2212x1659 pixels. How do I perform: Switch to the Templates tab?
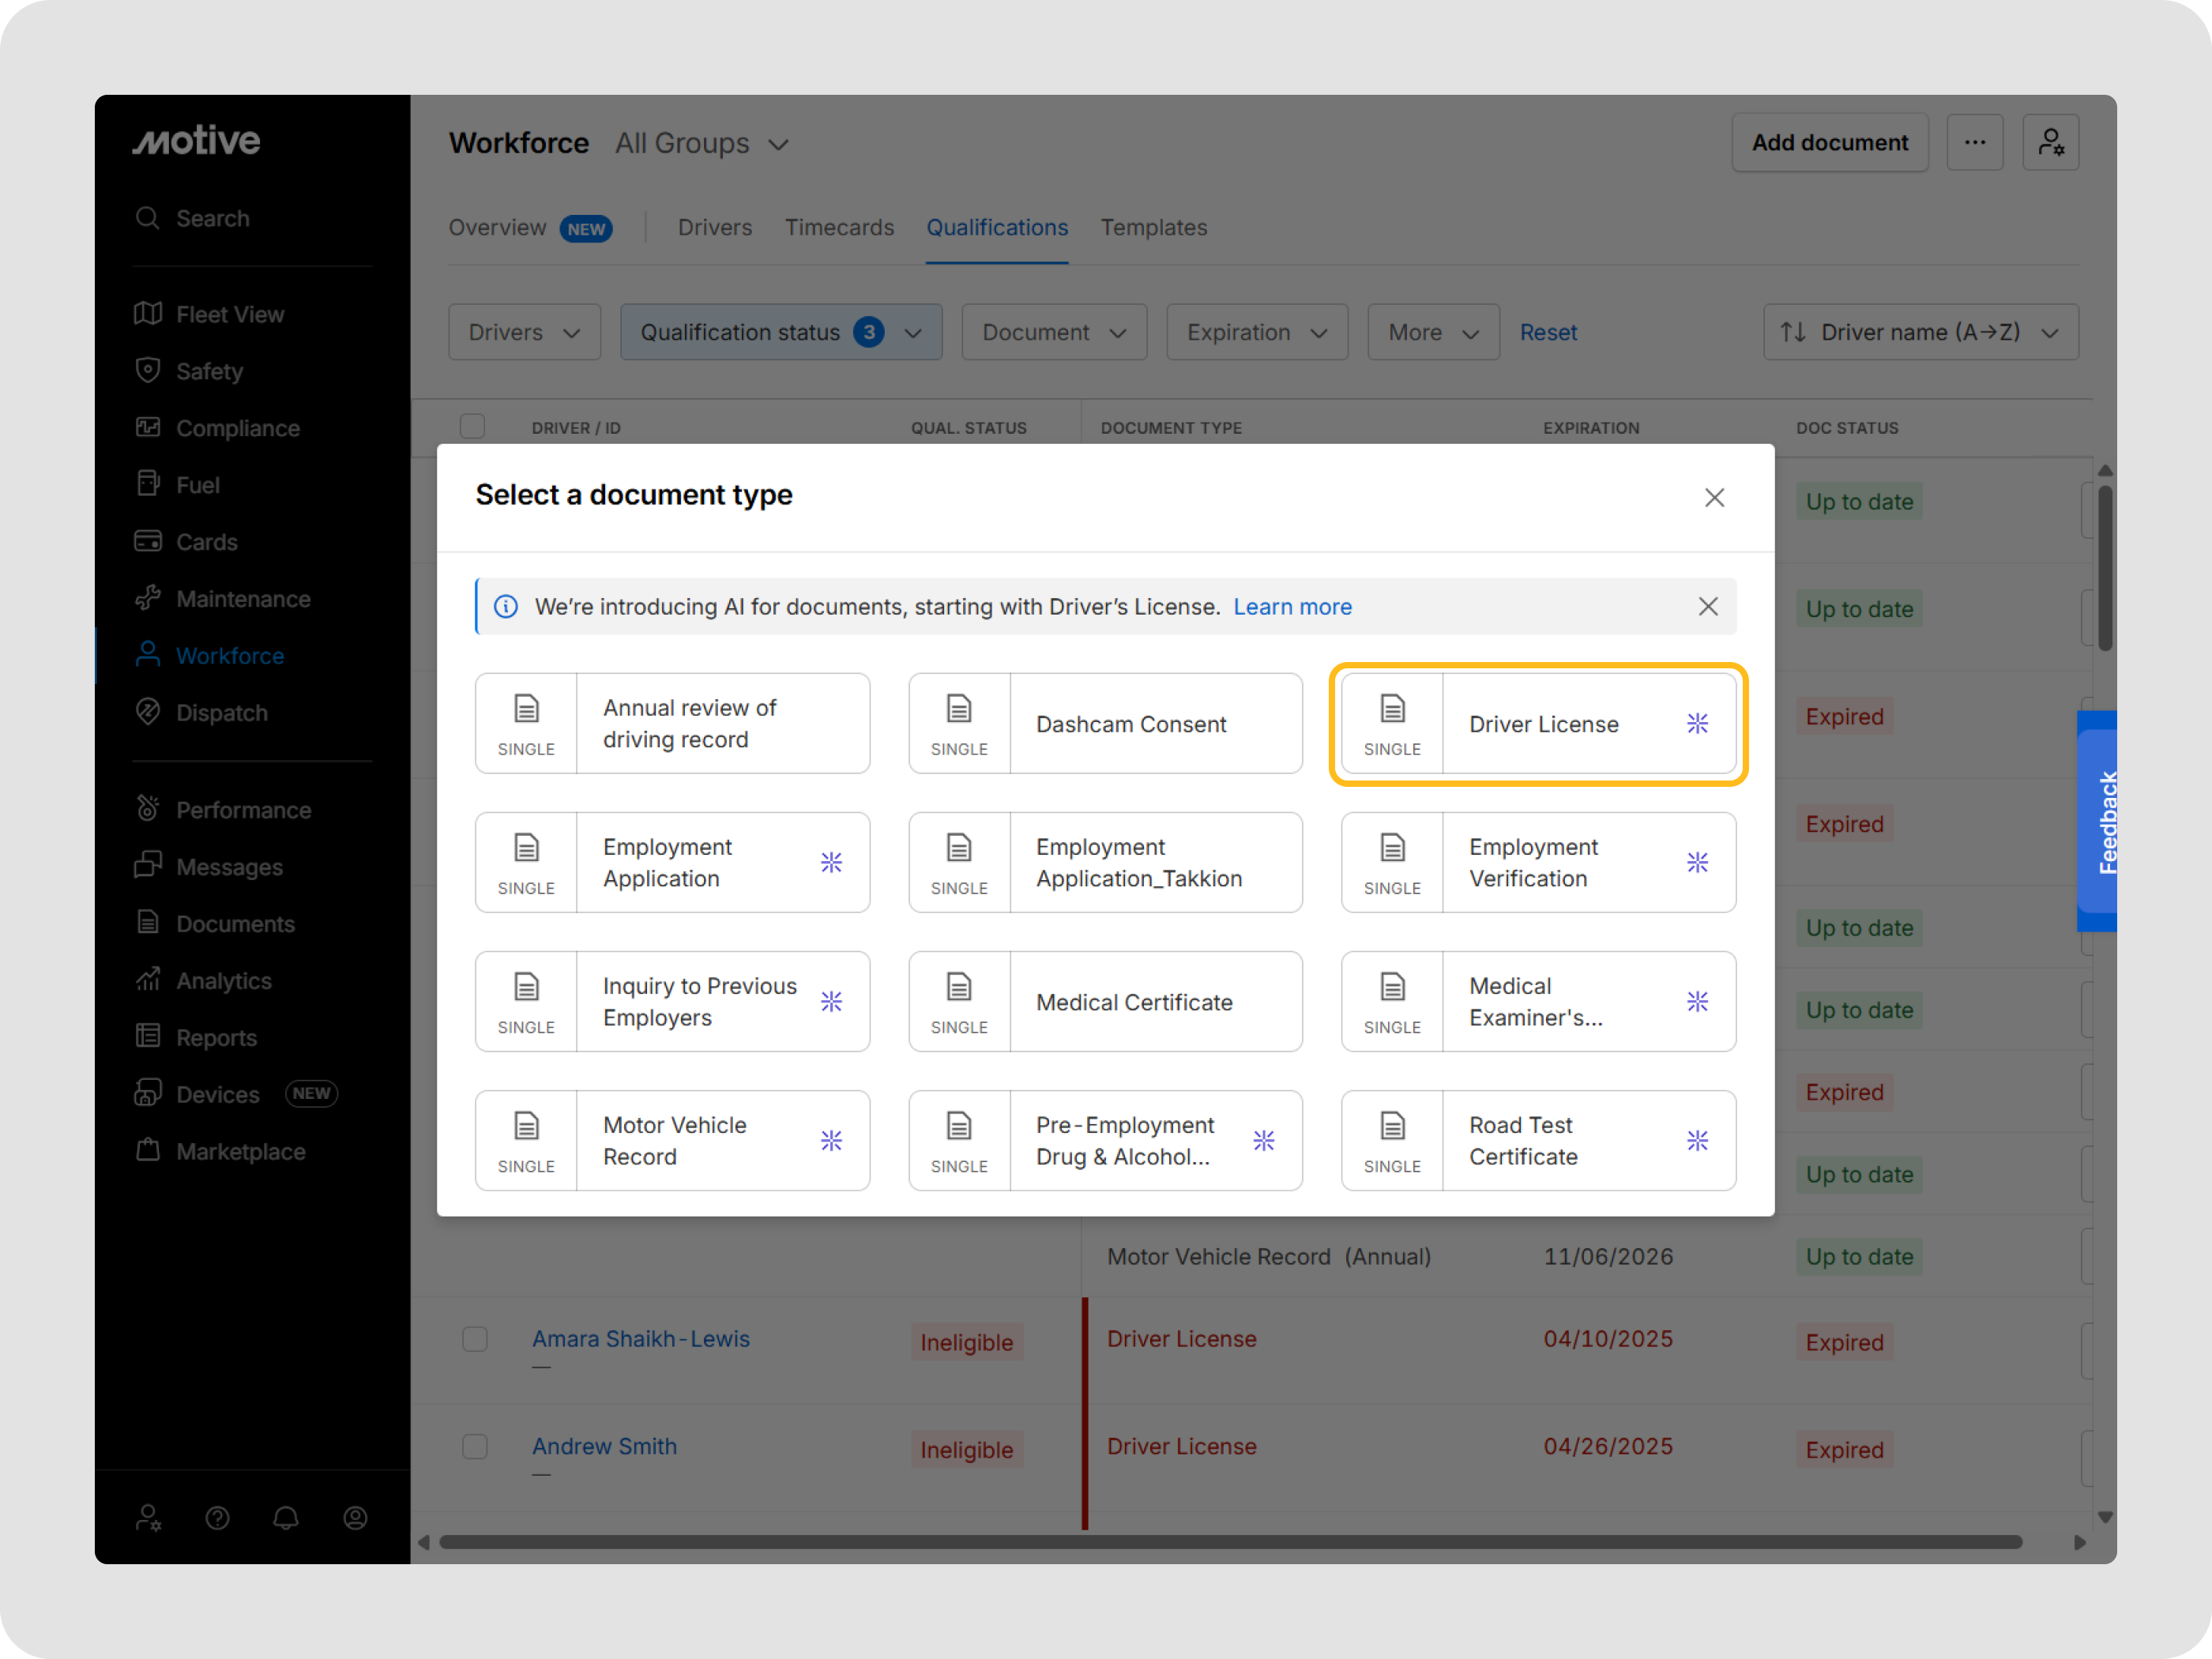1153,228
